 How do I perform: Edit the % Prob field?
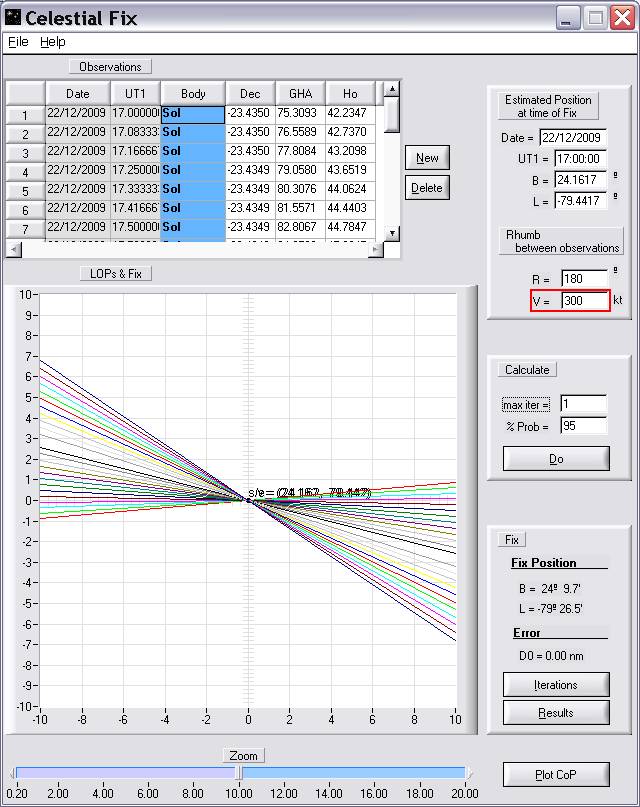[582, 426]
